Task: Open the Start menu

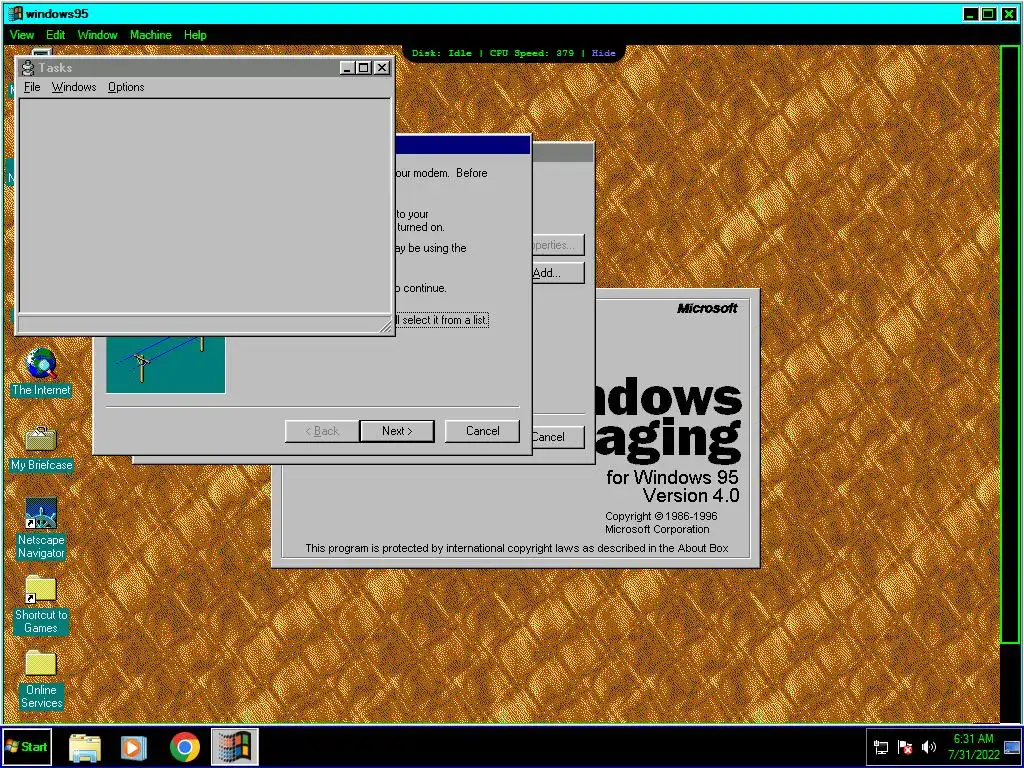Action: click(26, 746)
